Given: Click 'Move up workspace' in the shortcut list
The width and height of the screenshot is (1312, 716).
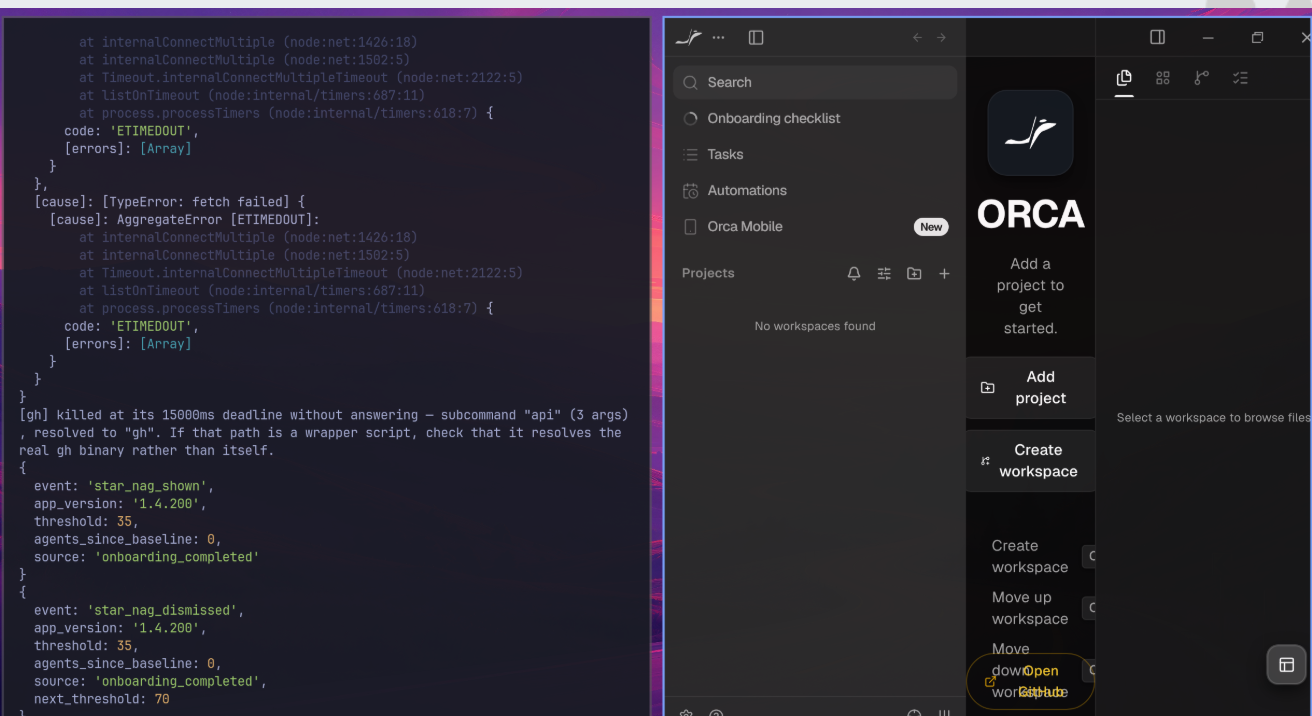Looking at the screenshot, I should pos(1030,608).
